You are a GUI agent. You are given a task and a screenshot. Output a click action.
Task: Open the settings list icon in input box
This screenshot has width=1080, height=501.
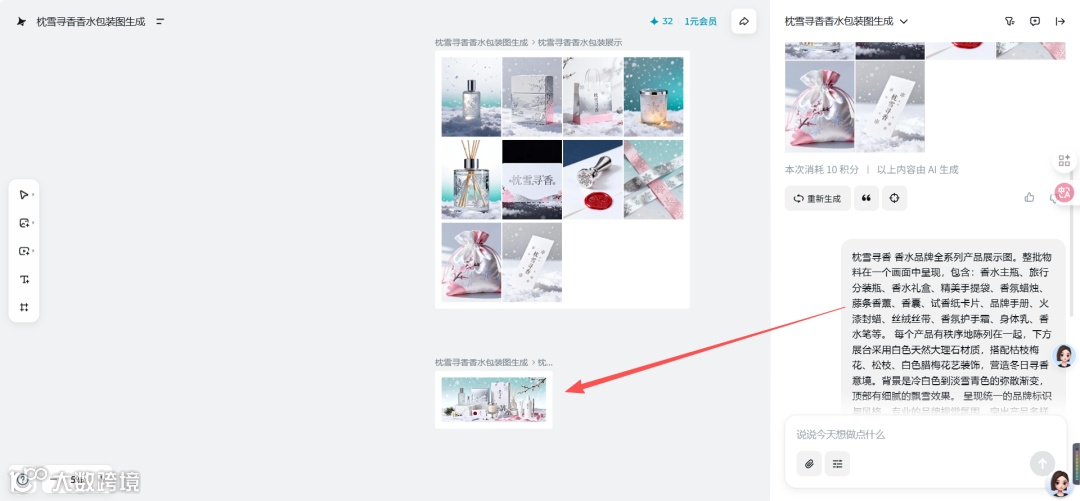838,464
